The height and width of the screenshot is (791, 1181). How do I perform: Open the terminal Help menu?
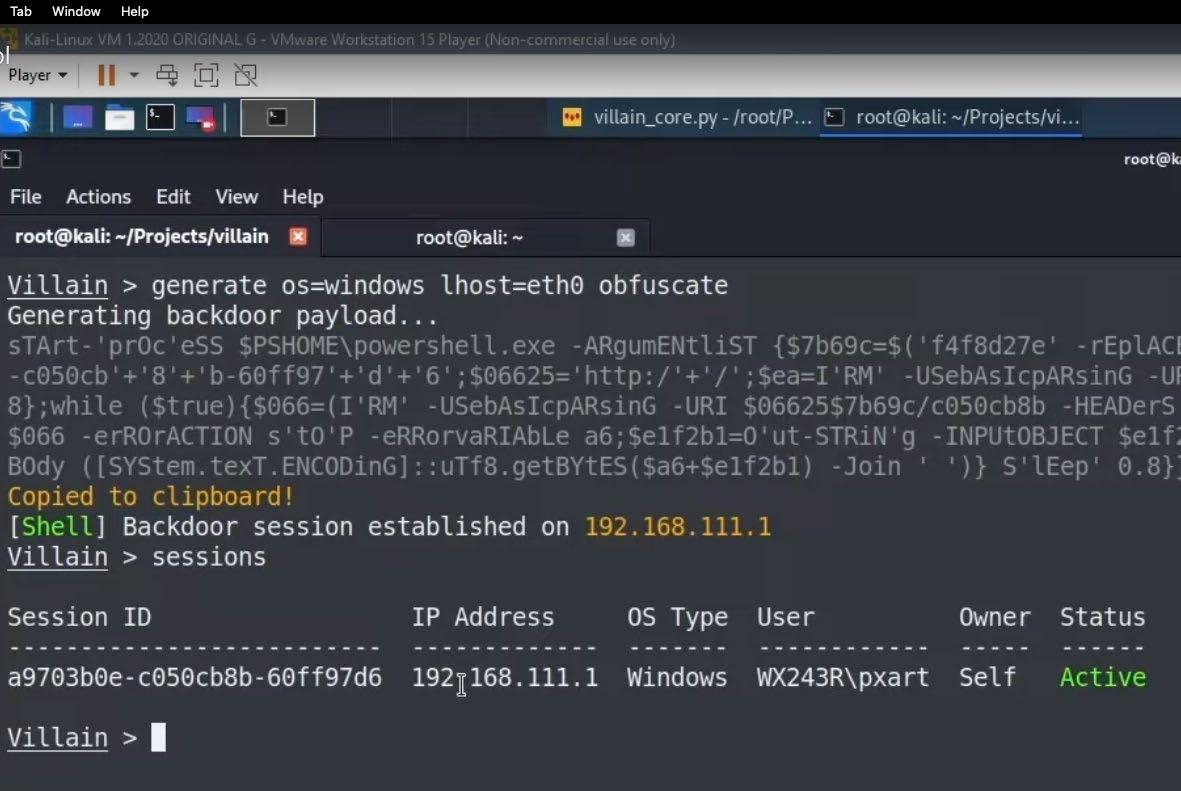(x=303, y=197)
